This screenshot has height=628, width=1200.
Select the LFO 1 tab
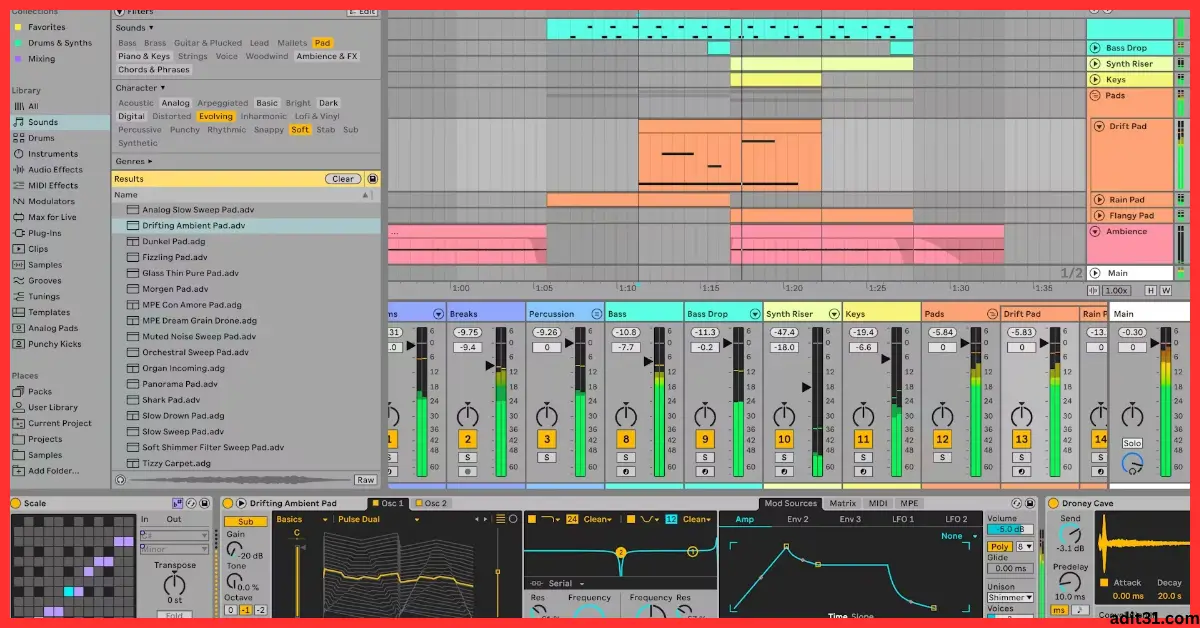pyautogui.click(x=904, y=519)
